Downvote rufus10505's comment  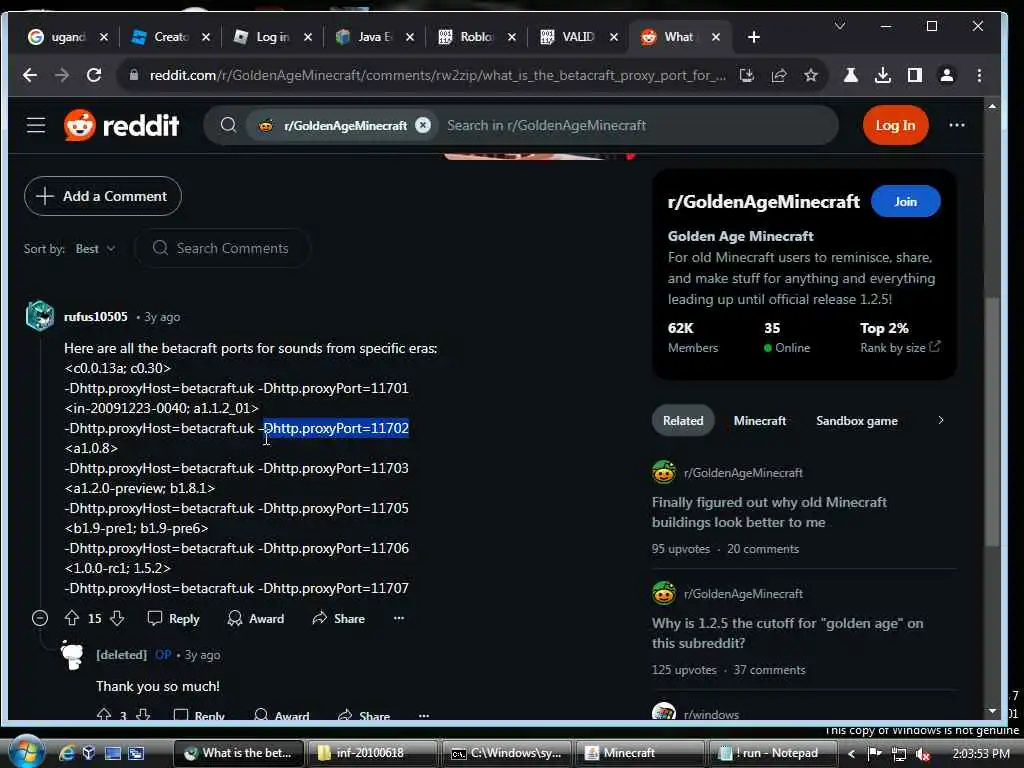[x=117, y=618]
